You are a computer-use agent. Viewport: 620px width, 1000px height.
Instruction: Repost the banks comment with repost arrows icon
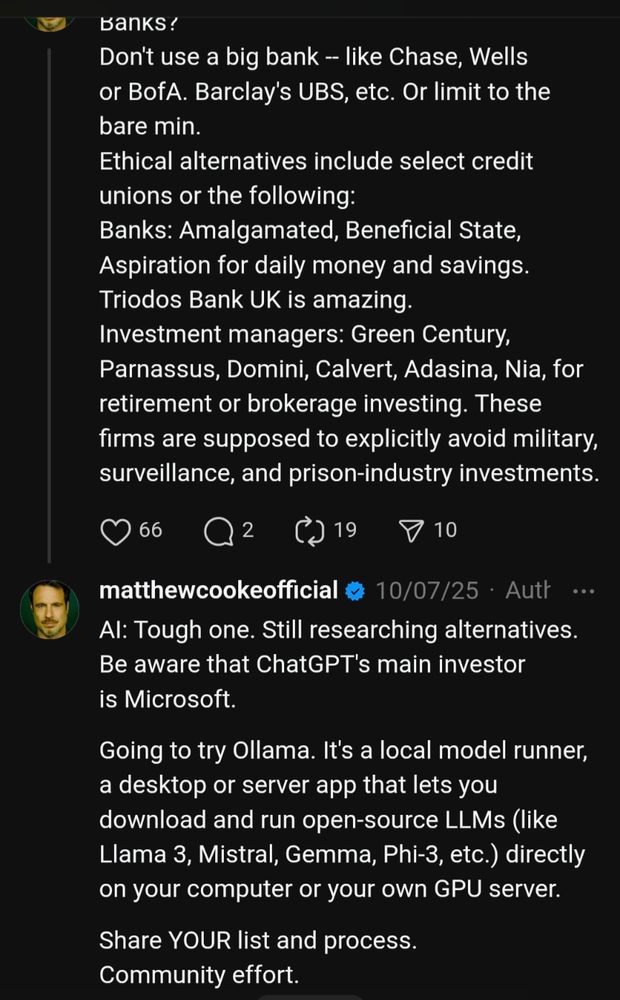pos(311,530)
